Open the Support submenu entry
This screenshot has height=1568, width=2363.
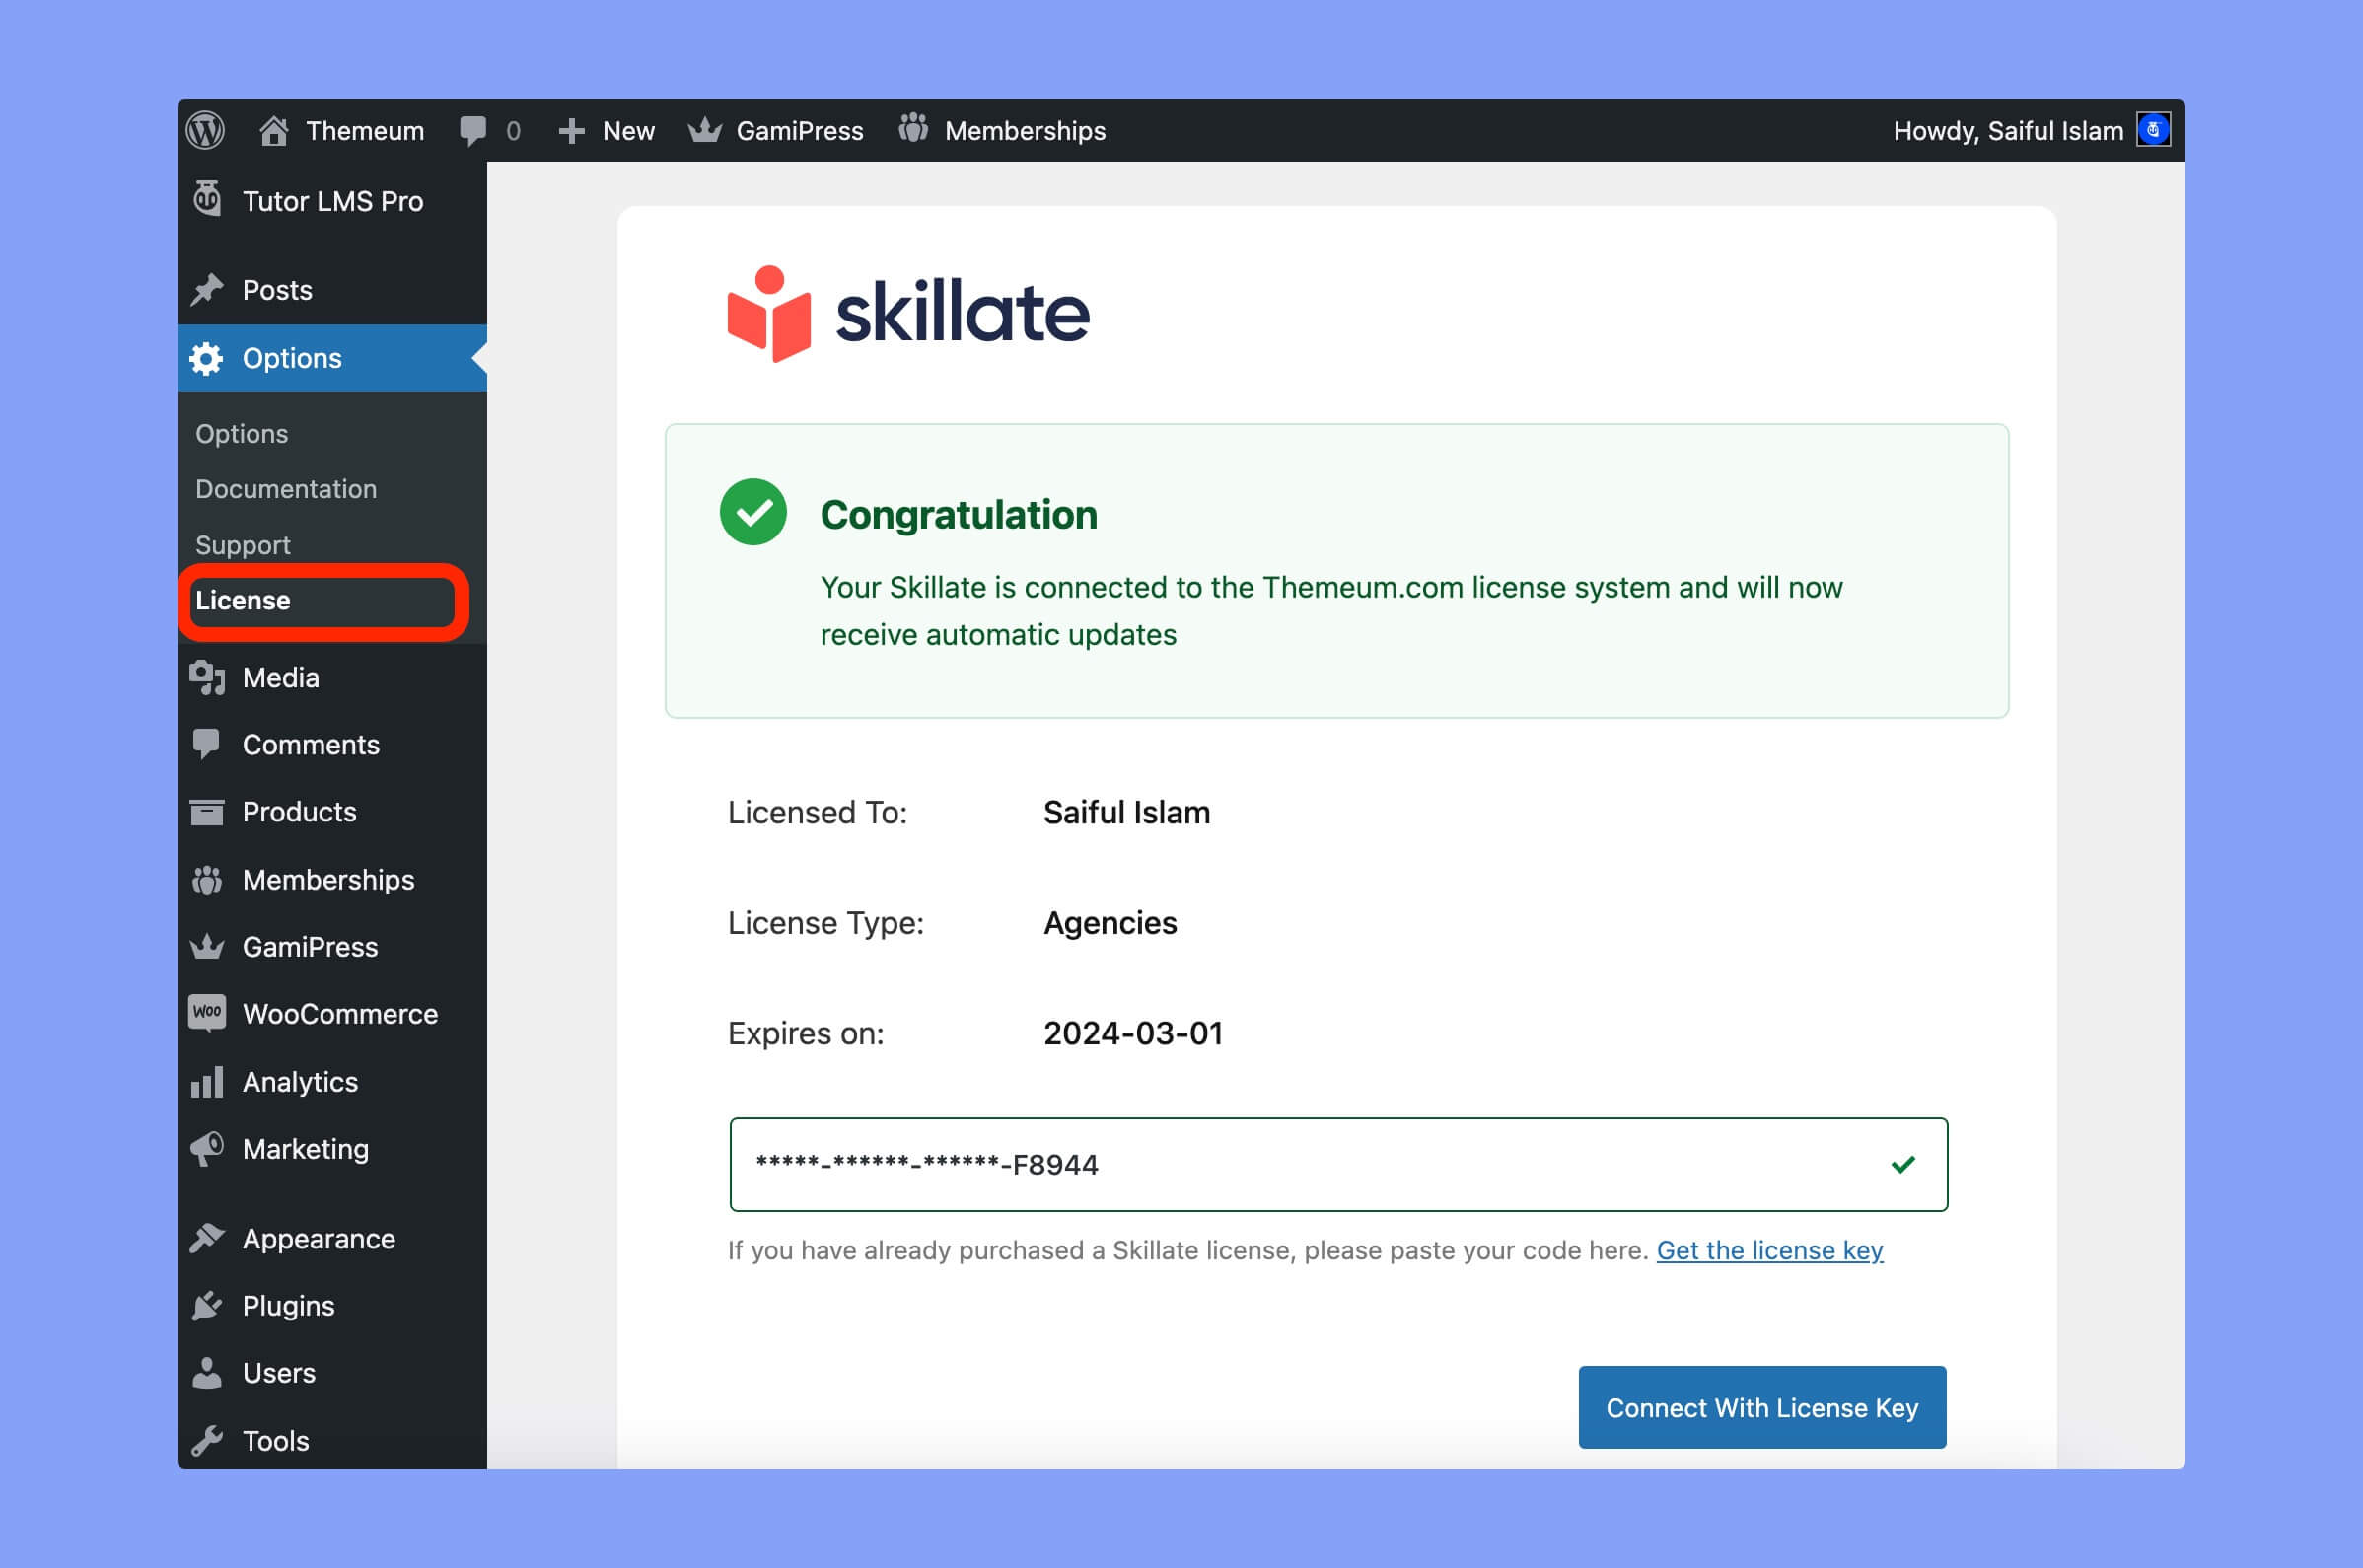(243, 545)
